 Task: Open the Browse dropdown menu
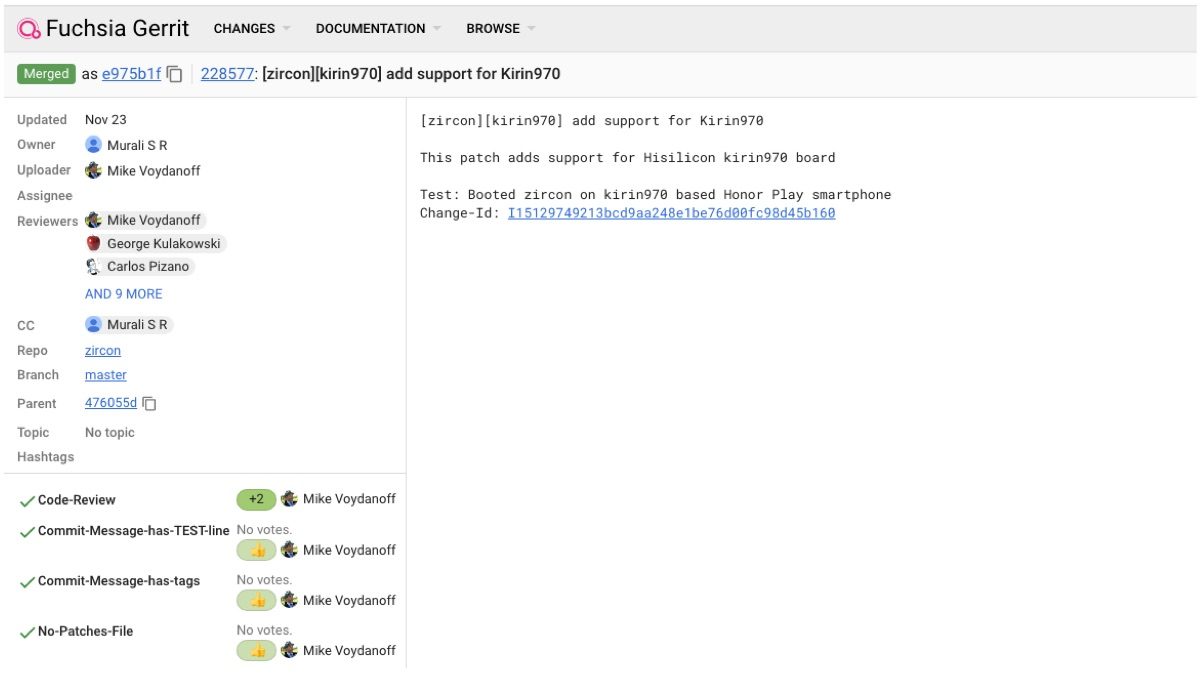[x=499, y=29]
